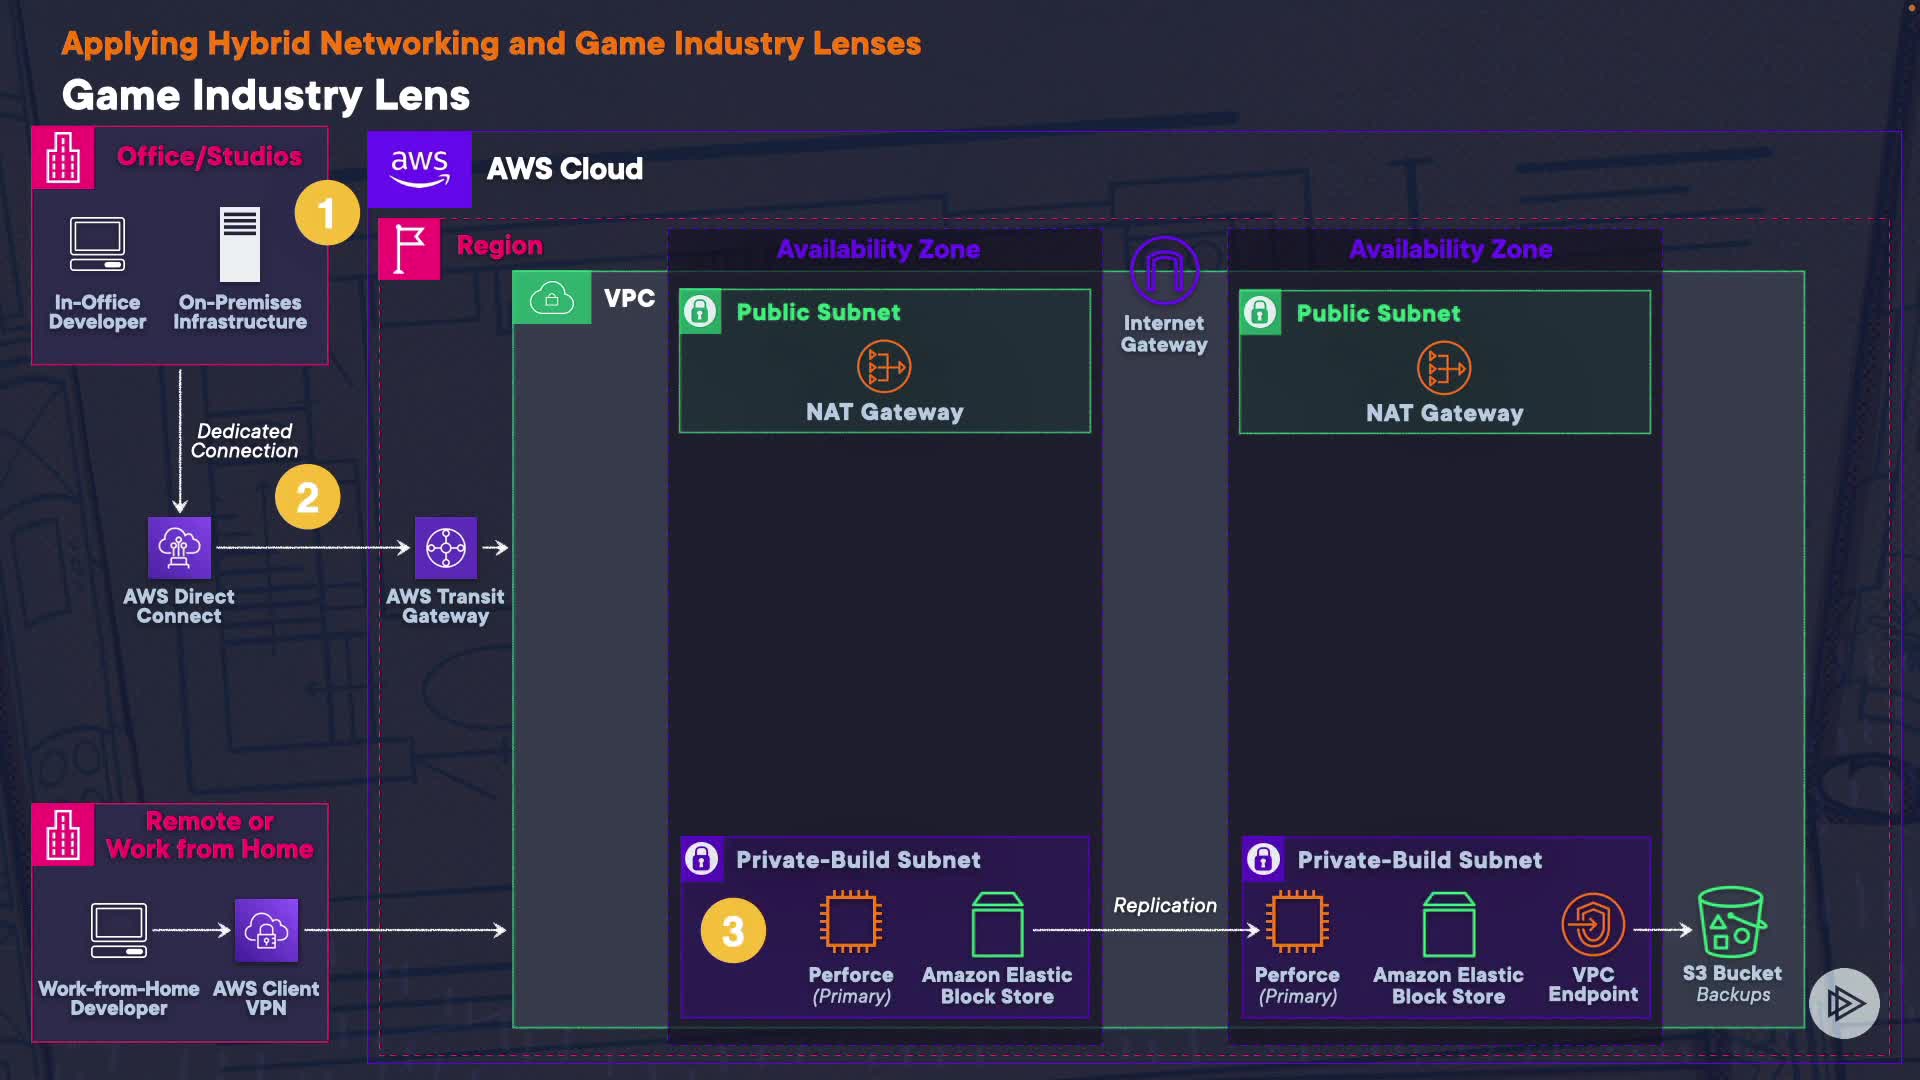Click the green VPC cloud icon
The image size is (1920, 1080).
(552, 298)
